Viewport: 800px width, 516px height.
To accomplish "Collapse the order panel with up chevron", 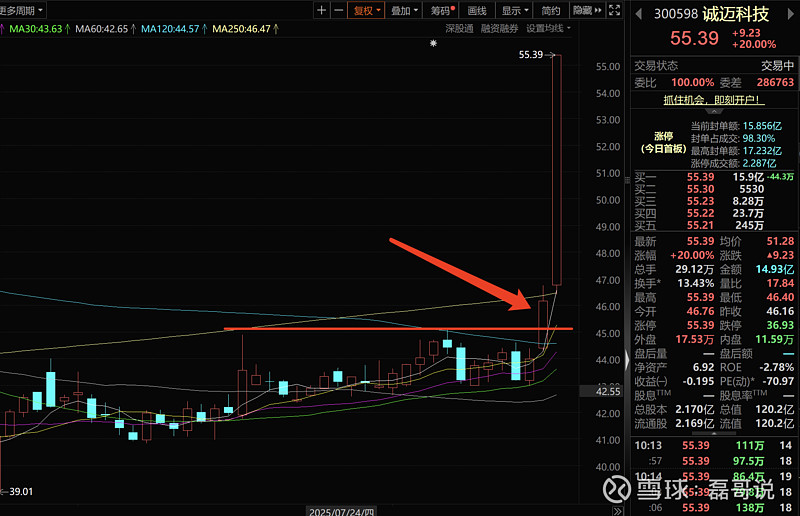I will (x=714, y=111).
